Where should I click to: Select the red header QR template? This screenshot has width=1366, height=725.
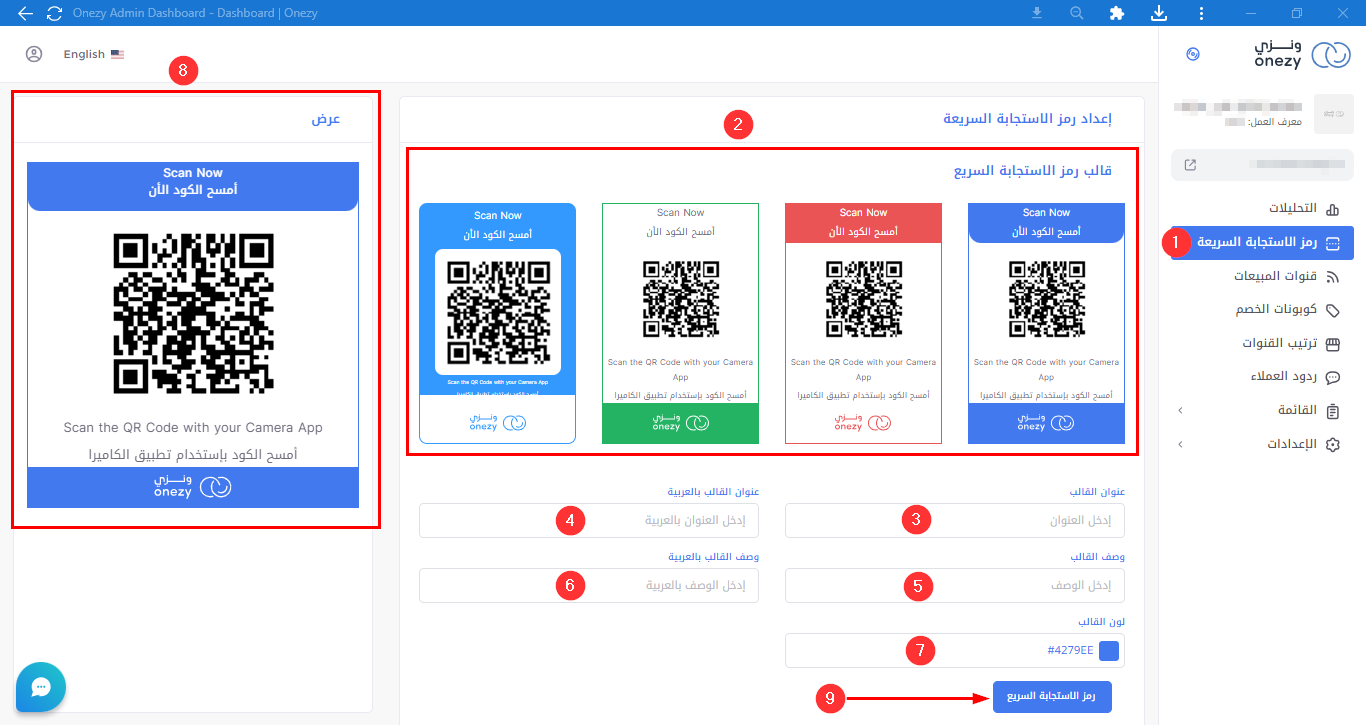pos(863,323)
